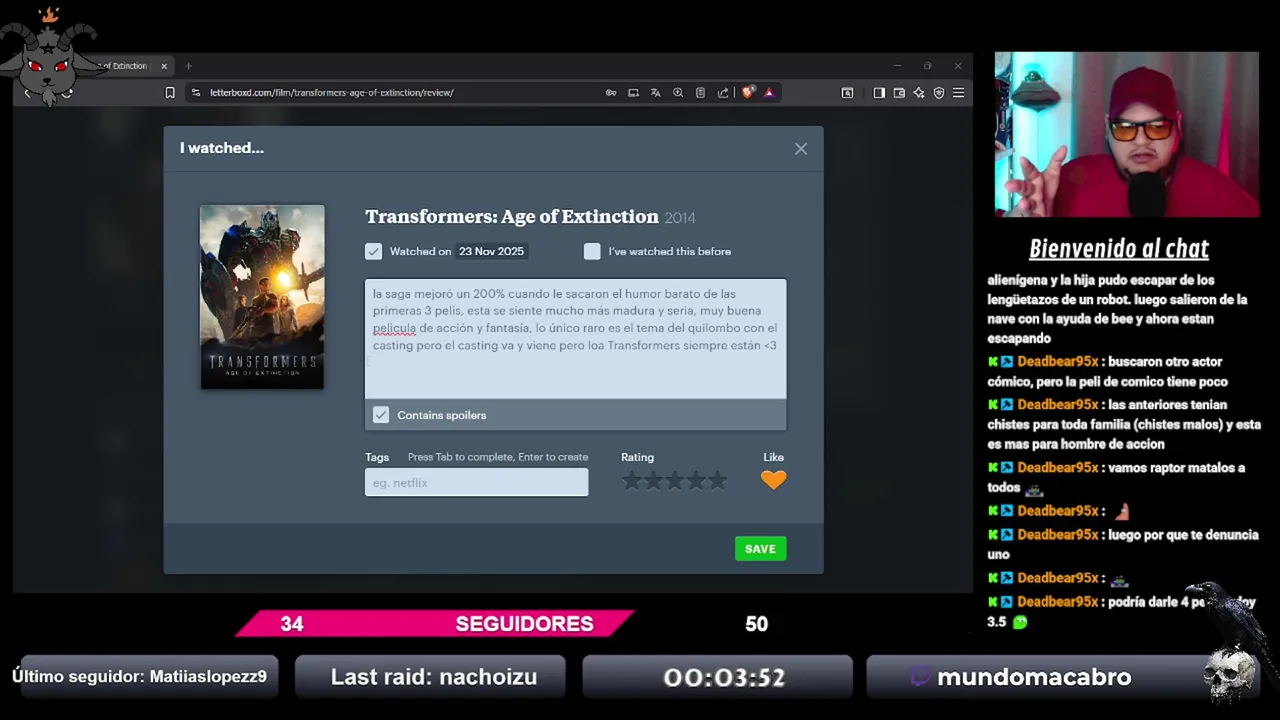
Task: Click the stream timer 00:03:52
Action: (x=724, y=678)
